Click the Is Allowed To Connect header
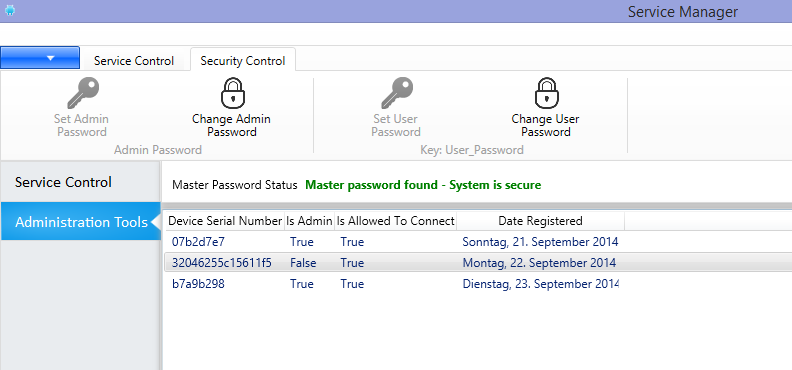This screenshot has width=792, height=370. [395, 221]
